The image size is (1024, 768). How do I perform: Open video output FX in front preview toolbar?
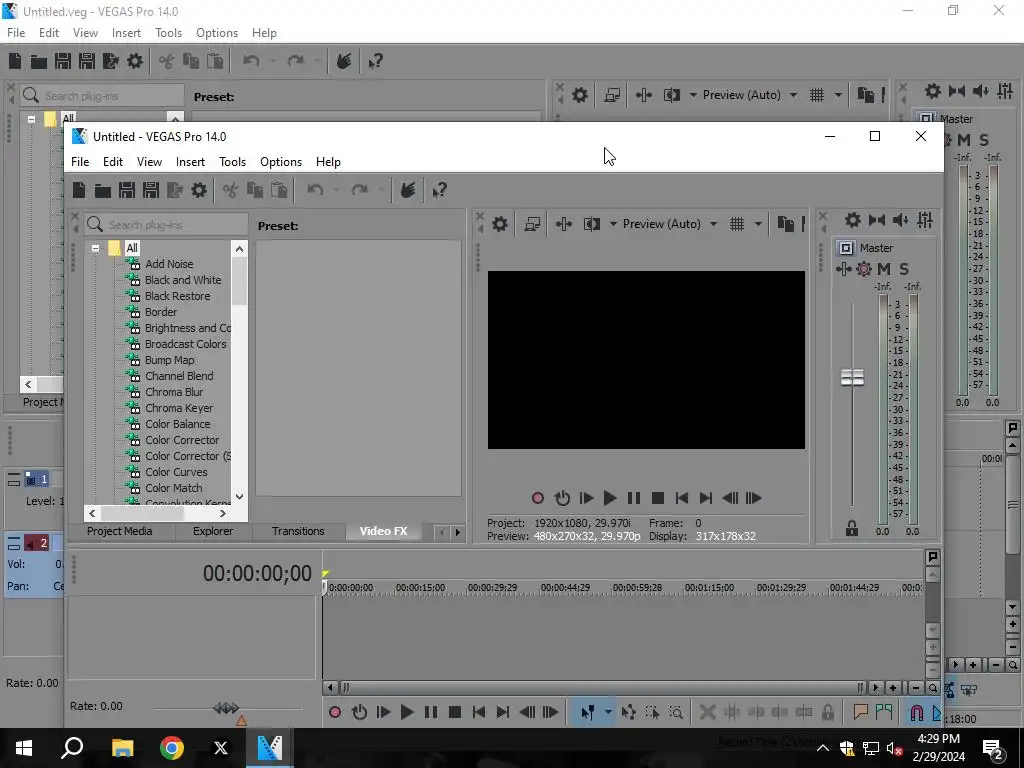(564, 224)
